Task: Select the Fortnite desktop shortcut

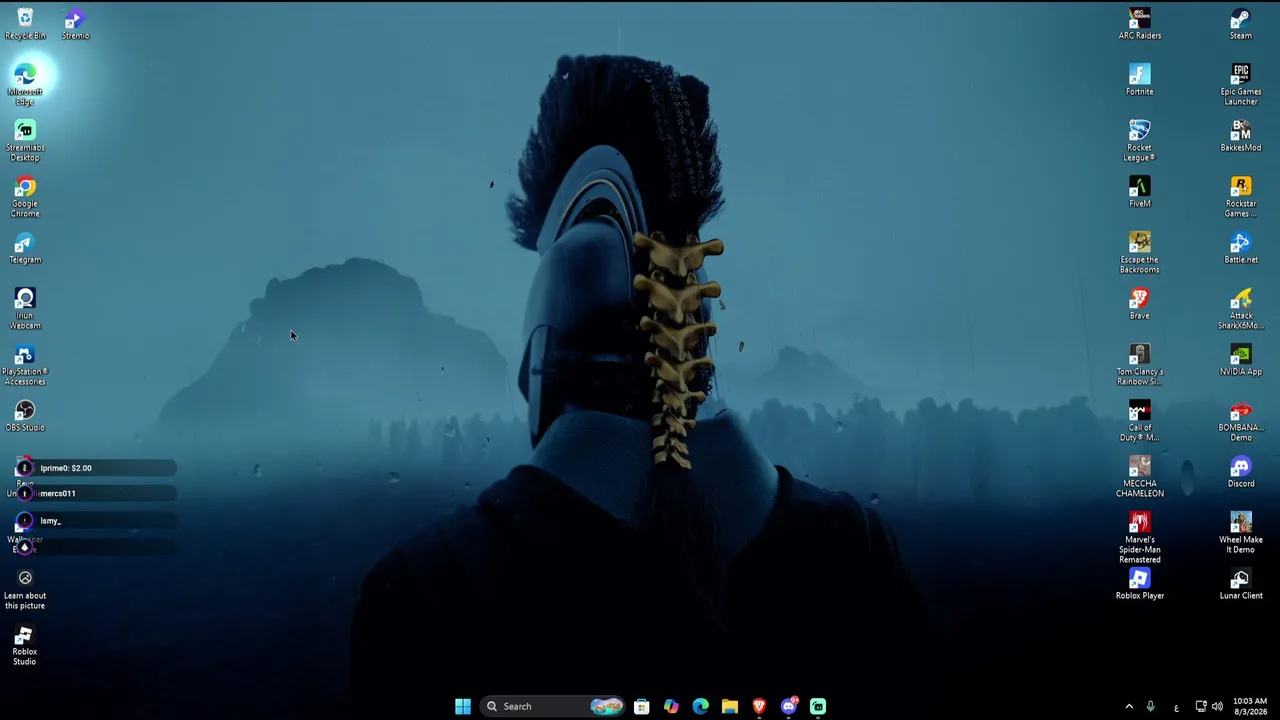Action: [1140, 80]
